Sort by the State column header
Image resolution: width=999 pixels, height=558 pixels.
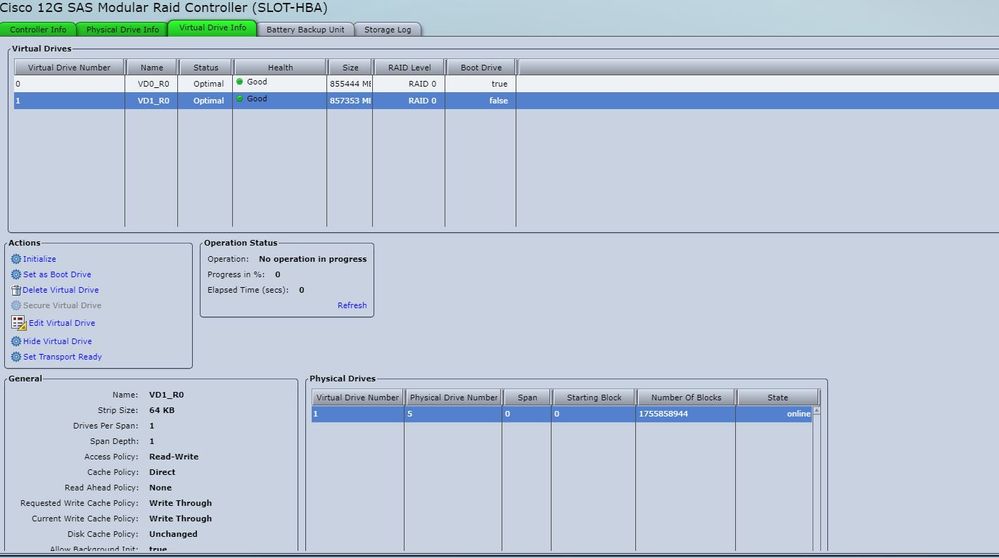click(x=777, y=397)
